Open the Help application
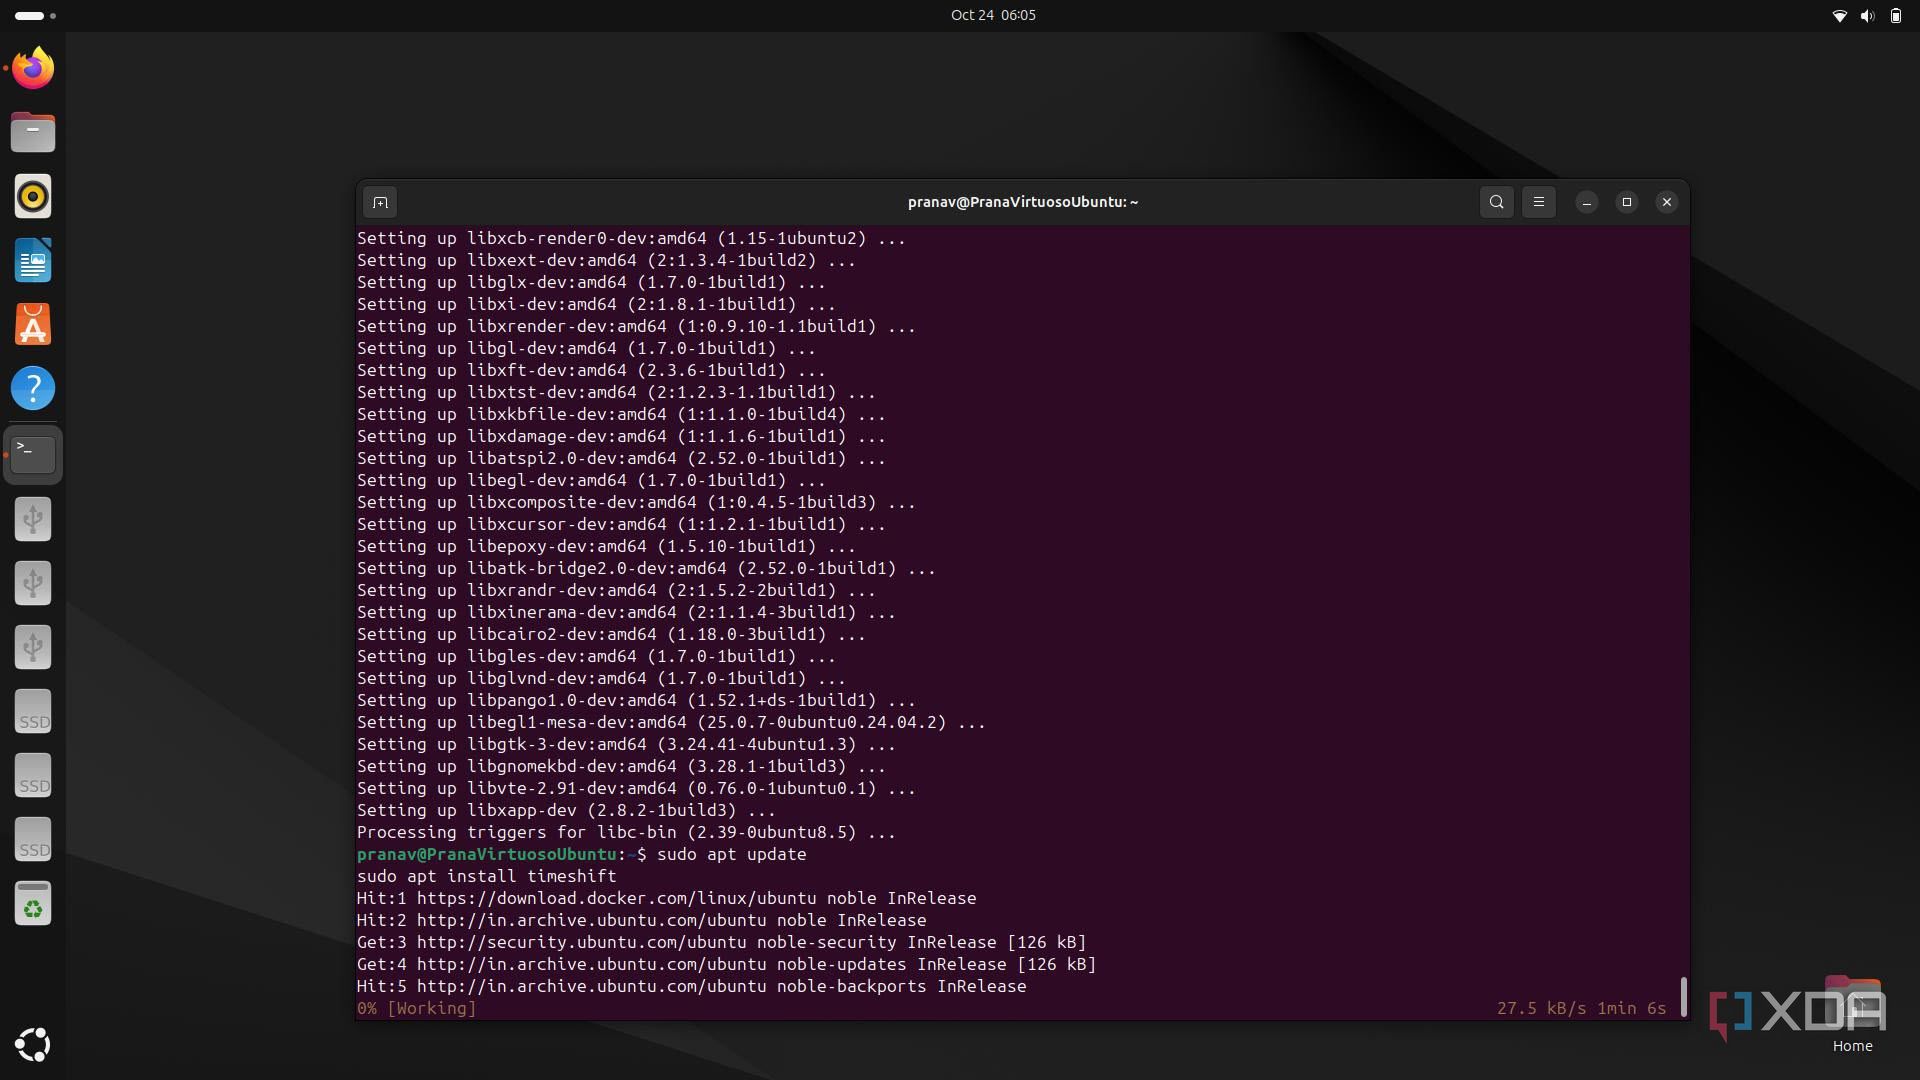1920x1080 pixels. tap(33, 388)
